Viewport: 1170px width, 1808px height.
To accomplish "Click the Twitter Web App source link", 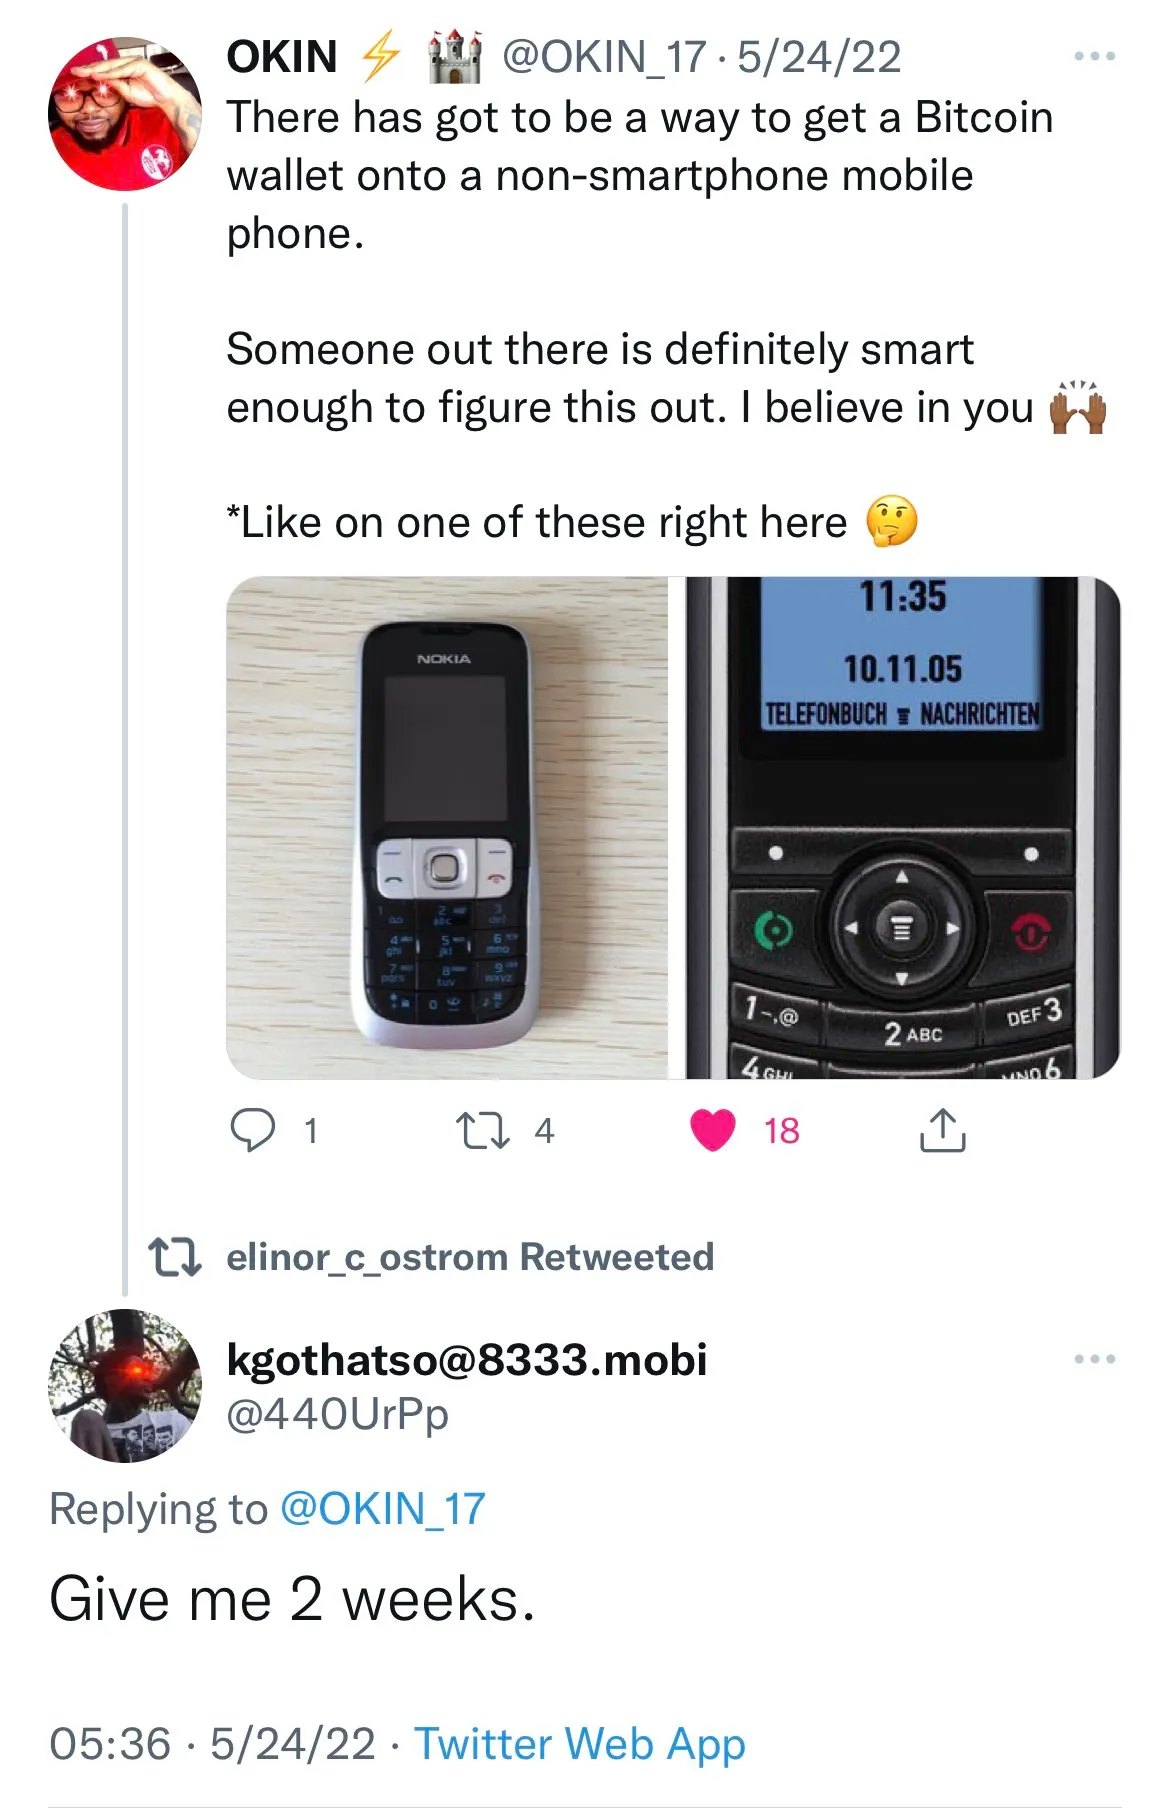I will coord(580,1744).
